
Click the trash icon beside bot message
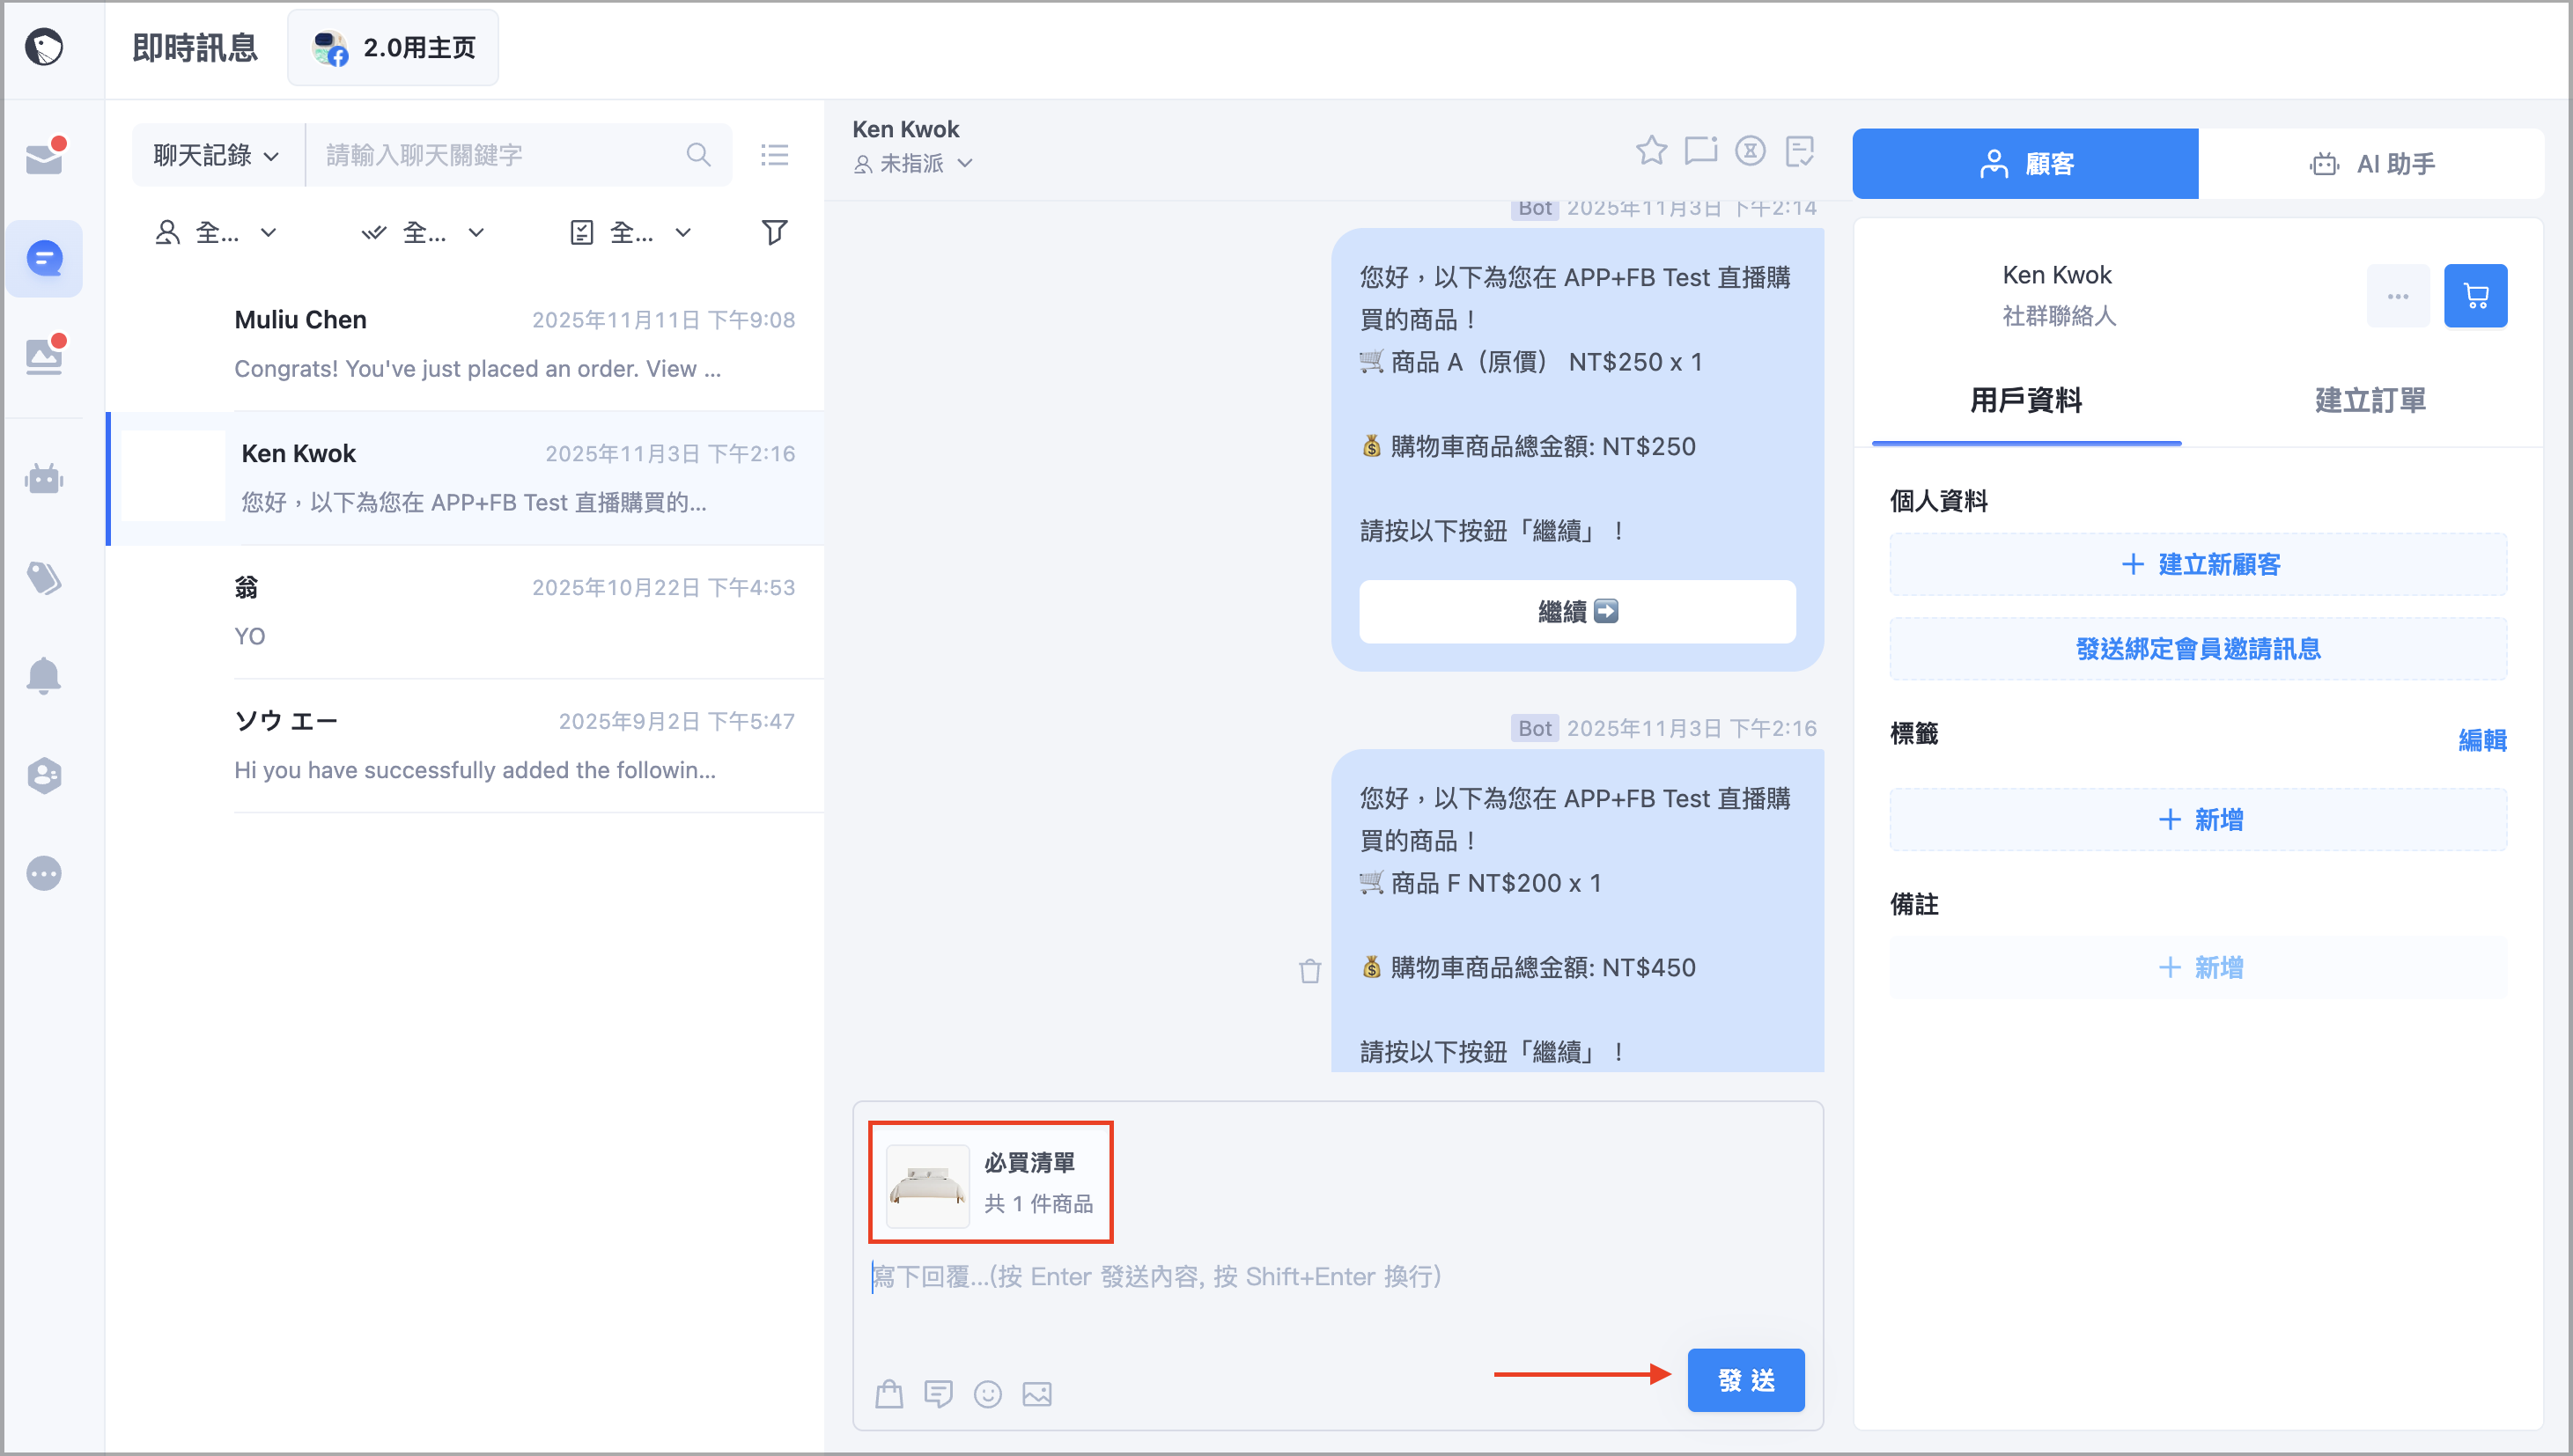(1310, 970)
